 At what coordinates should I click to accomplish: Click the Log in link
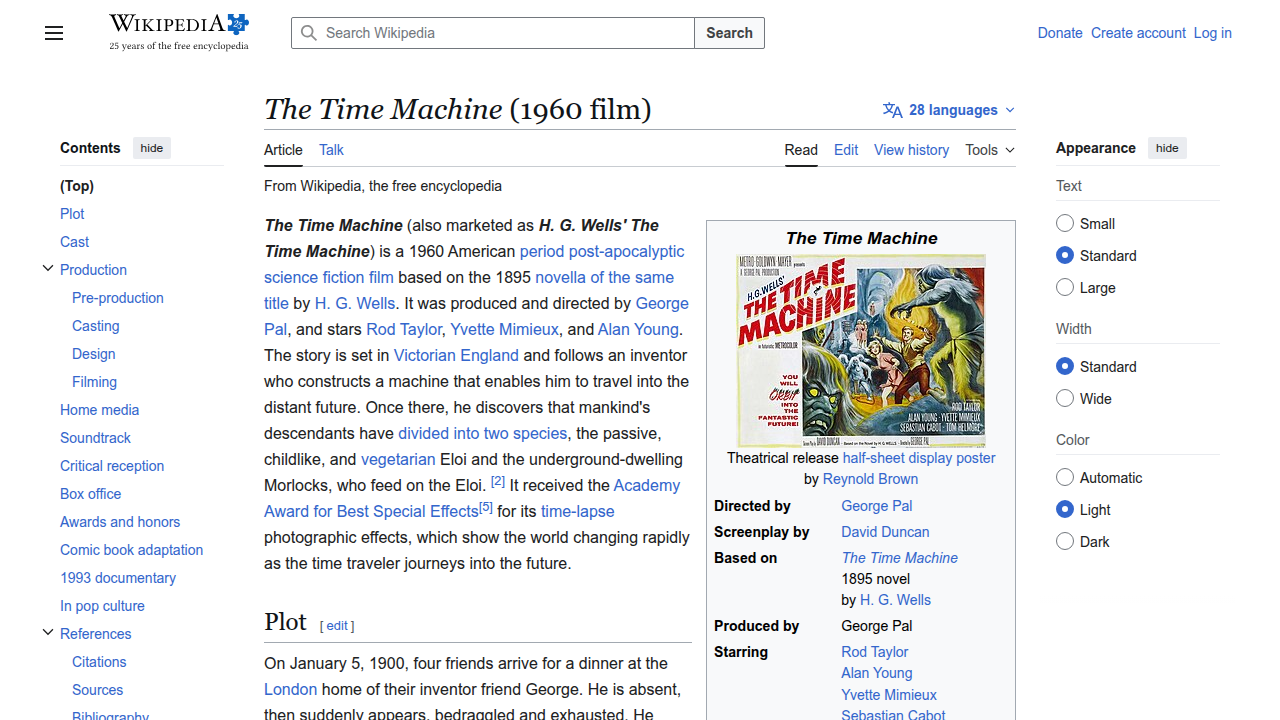pyautogui.click(x=1212, y=33)
